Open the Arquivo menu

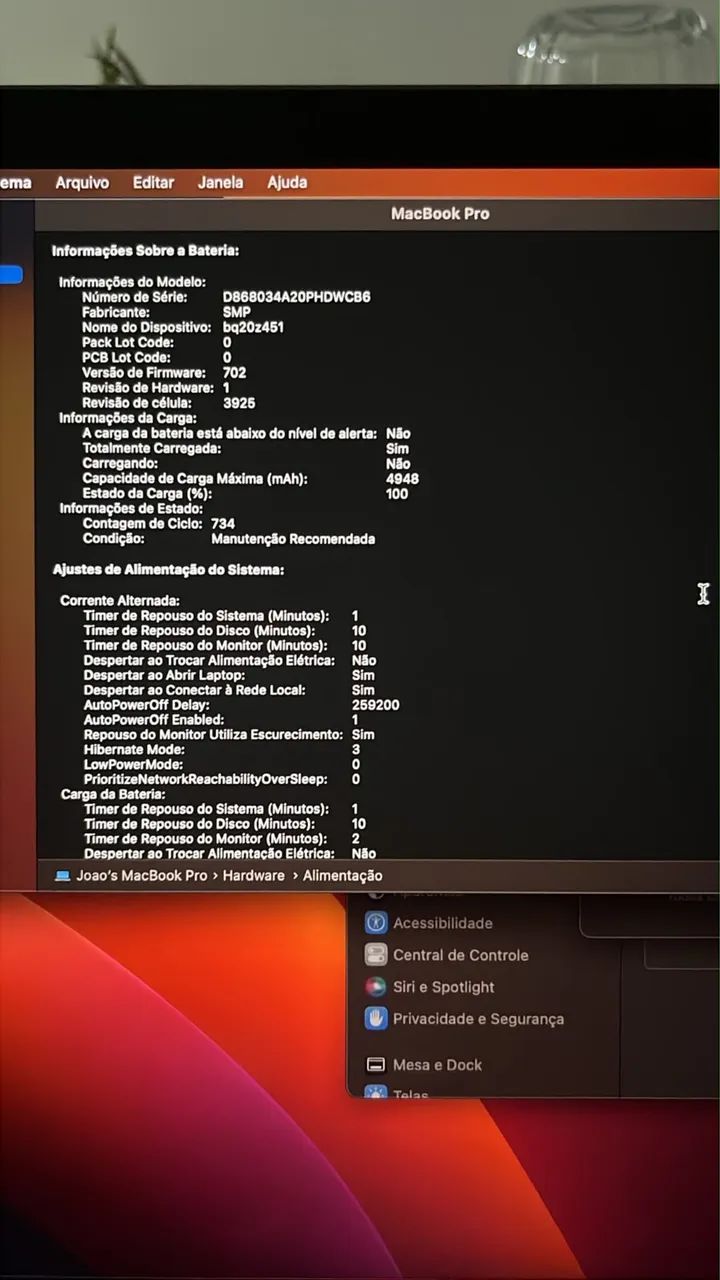[x=82, y=182]
